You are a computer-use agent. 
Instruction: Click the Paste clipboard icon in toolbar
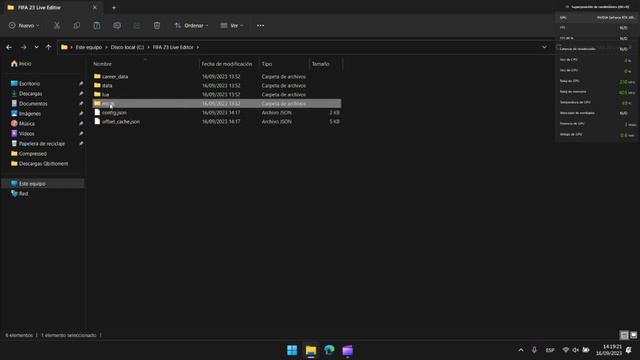click(97, 25)
